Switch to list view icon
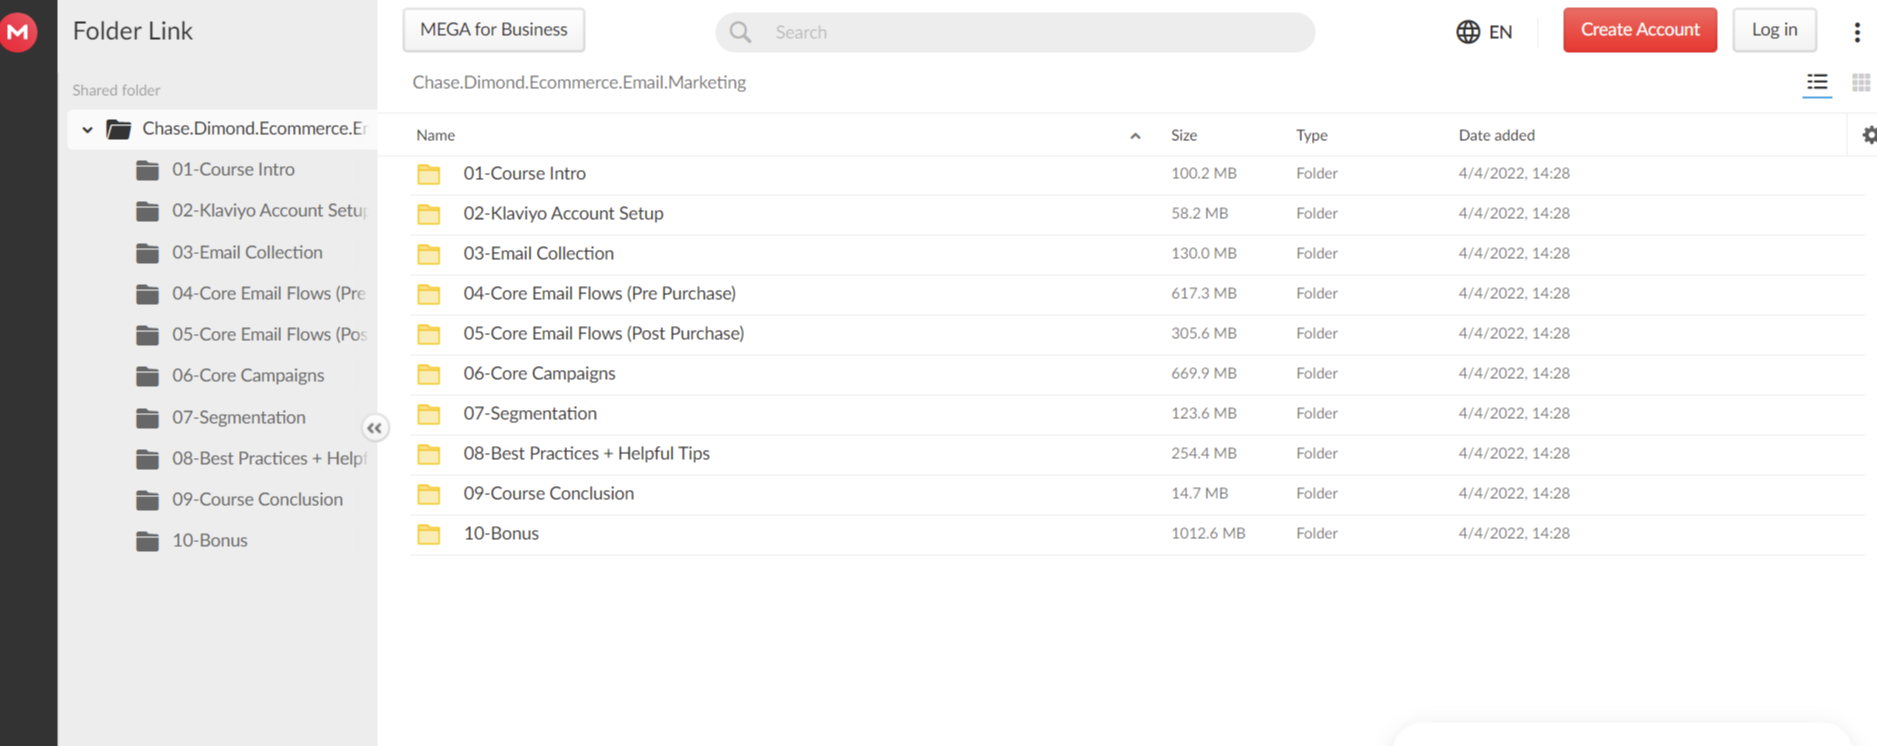 pos(1817,83)
